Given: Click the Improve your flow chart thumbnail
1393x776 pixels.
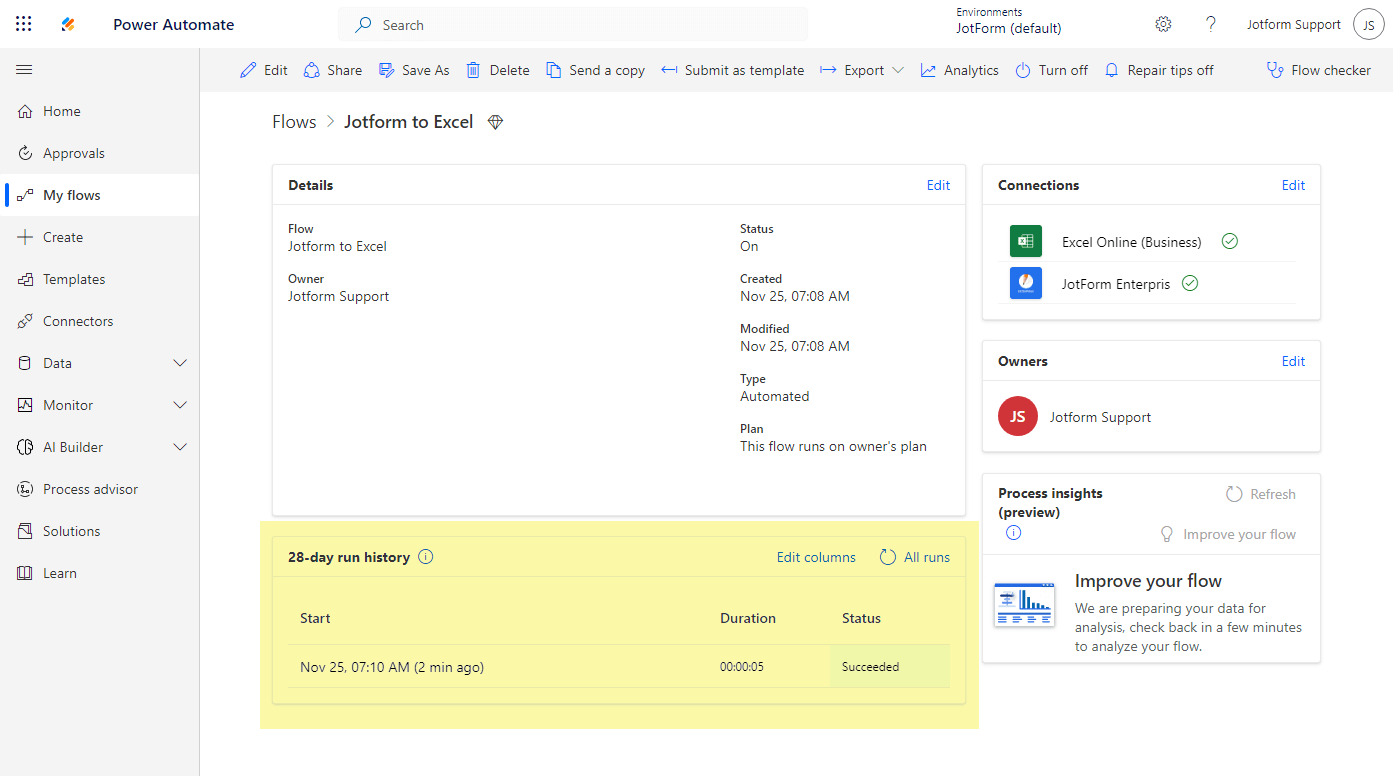Looking at the screenshot, I should tap(1024, 604).
